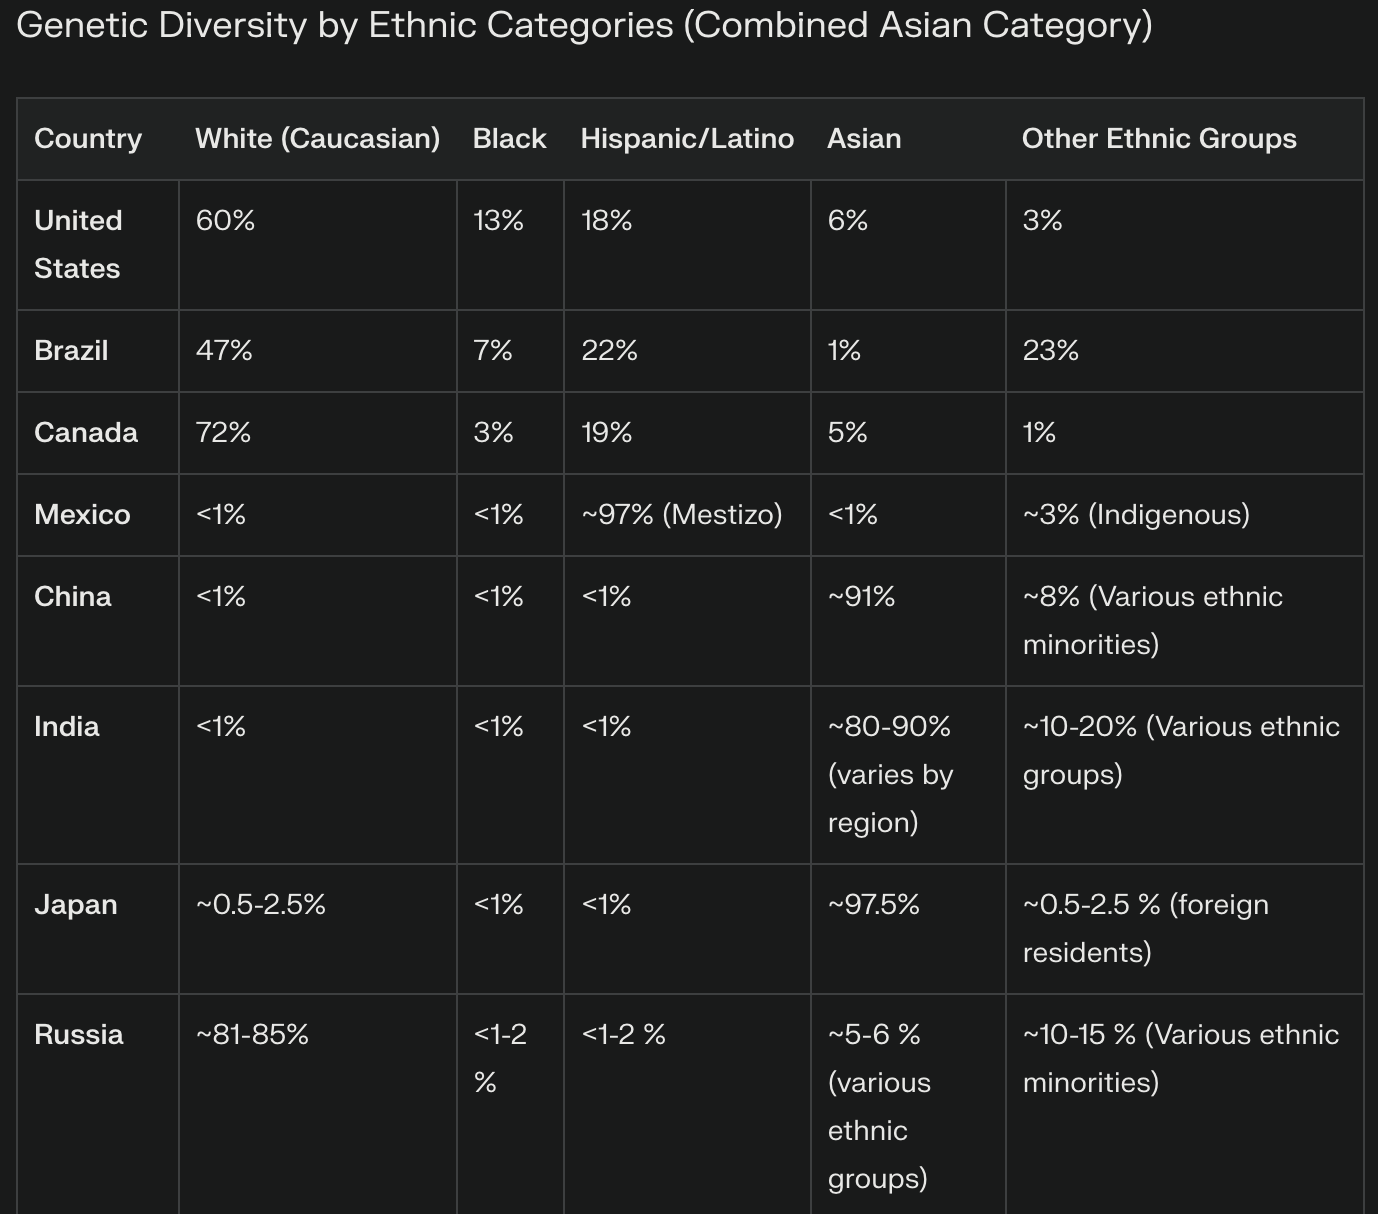Select the Mexico row label
This screenshot has width=1378, height=1214.
(82, 515)
